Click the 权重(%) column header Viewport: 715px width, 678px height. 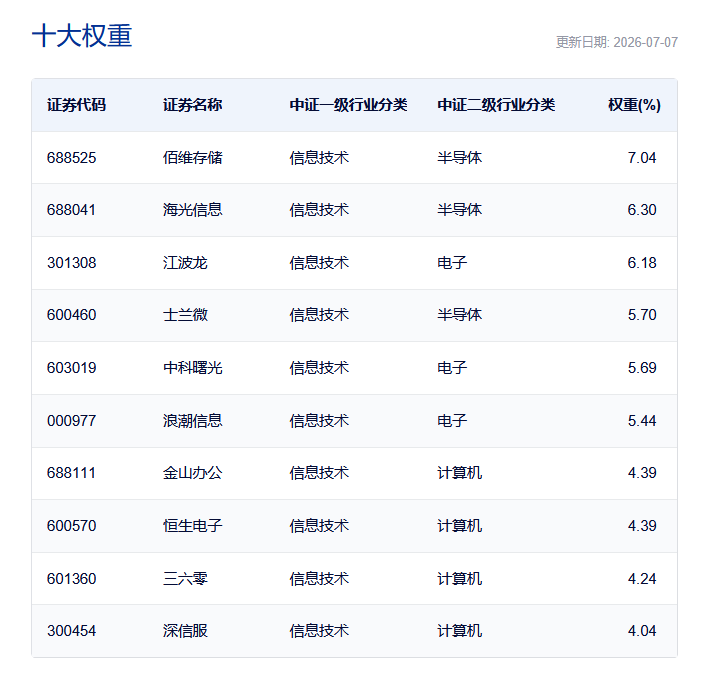pos(634,105)
